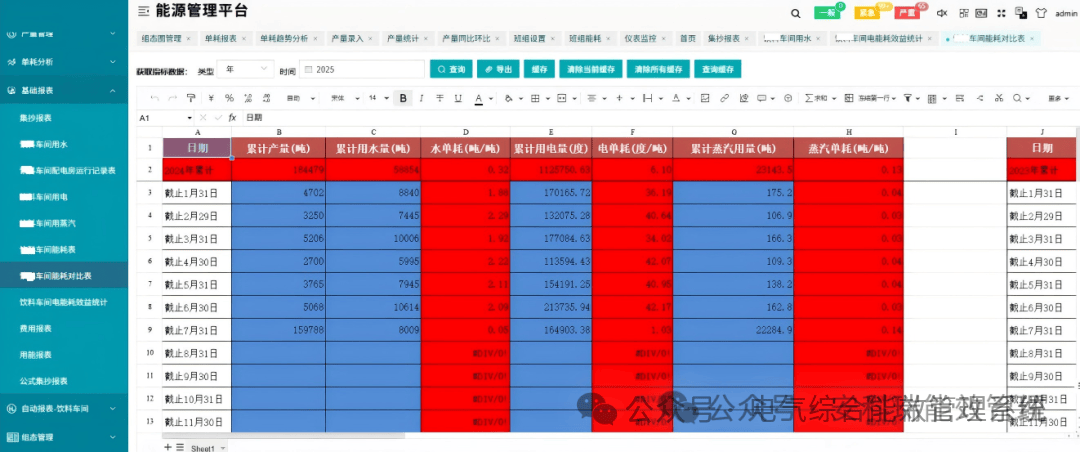This screenshot has width=1080, height=452.
Task: Collapse the 基础报表 sidebar section
Action: 64,90
